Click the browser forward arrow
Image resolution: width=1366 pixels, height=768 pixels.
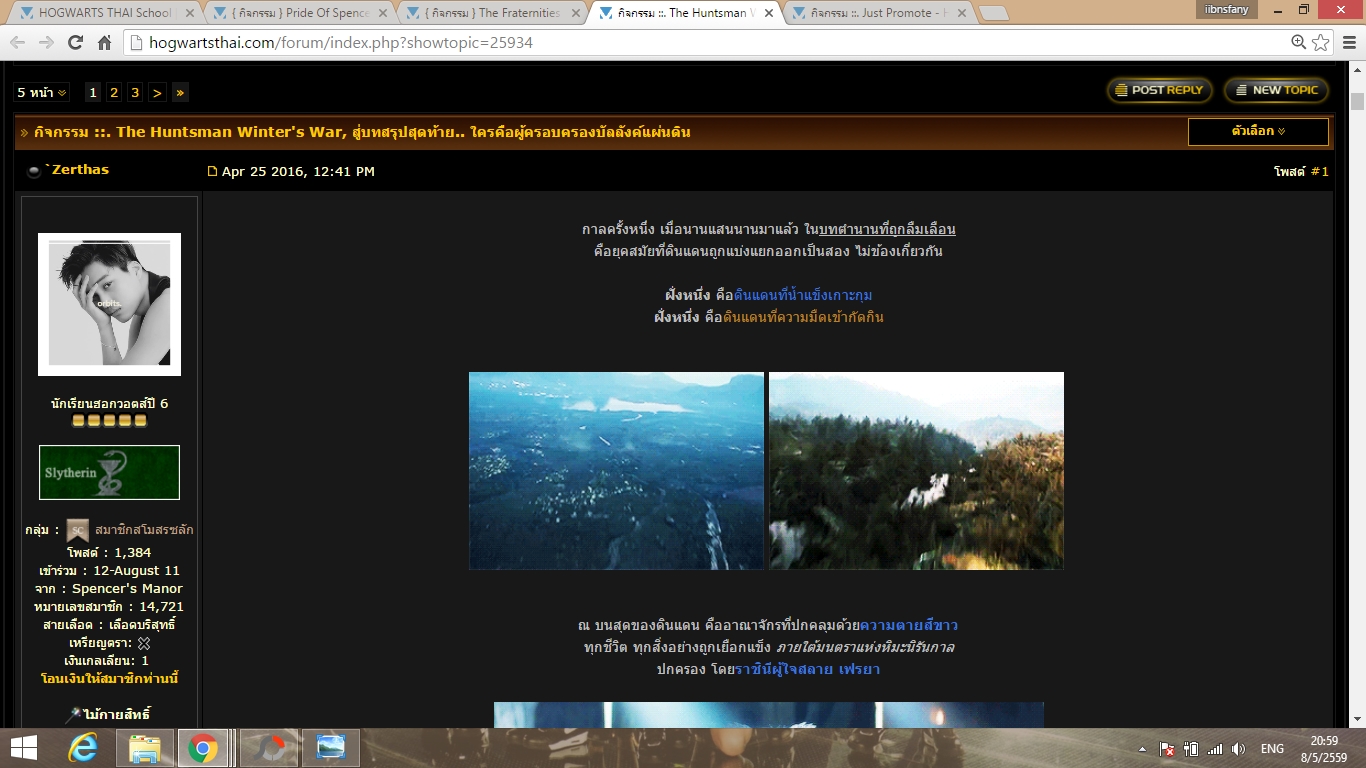coord(46,42)
